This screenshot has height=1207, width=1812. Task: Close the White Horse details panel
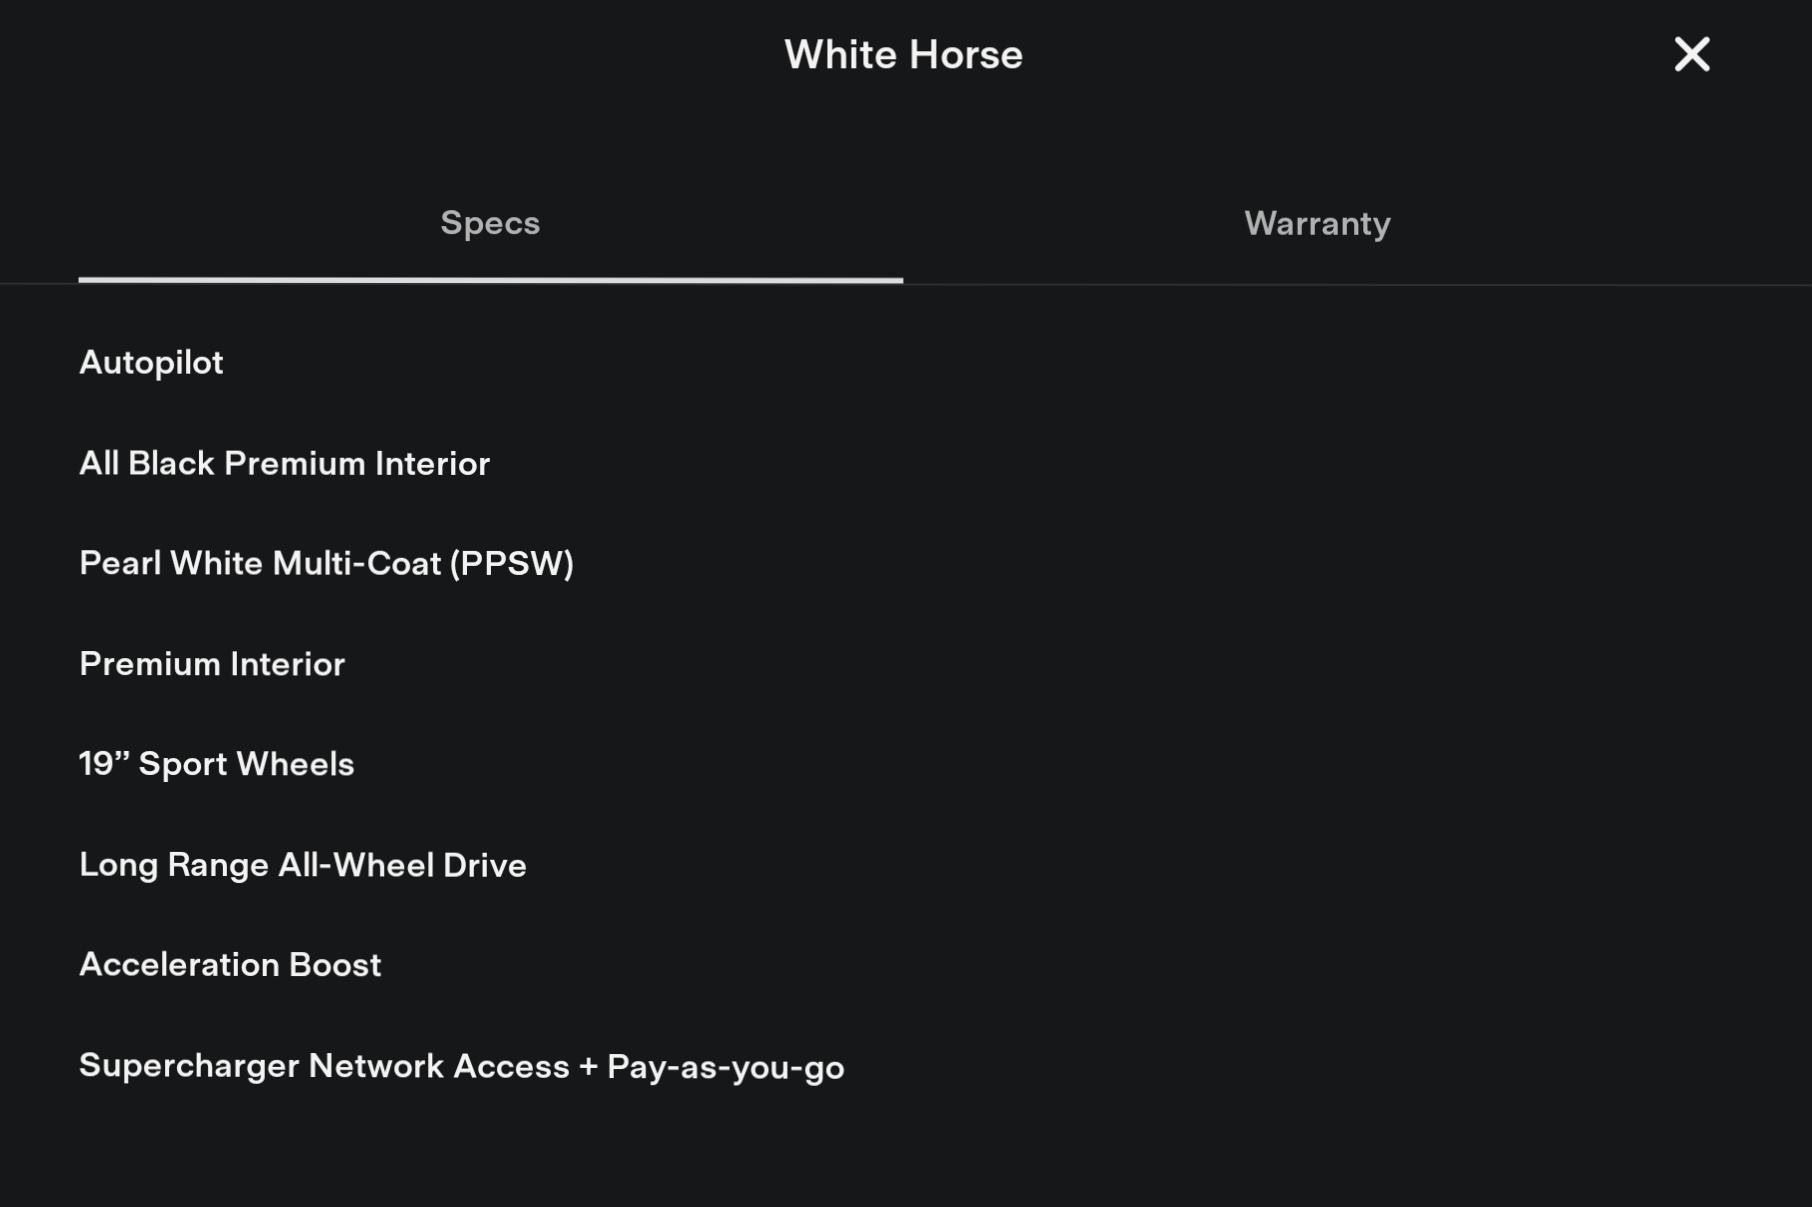click(x=1691, y=54)
